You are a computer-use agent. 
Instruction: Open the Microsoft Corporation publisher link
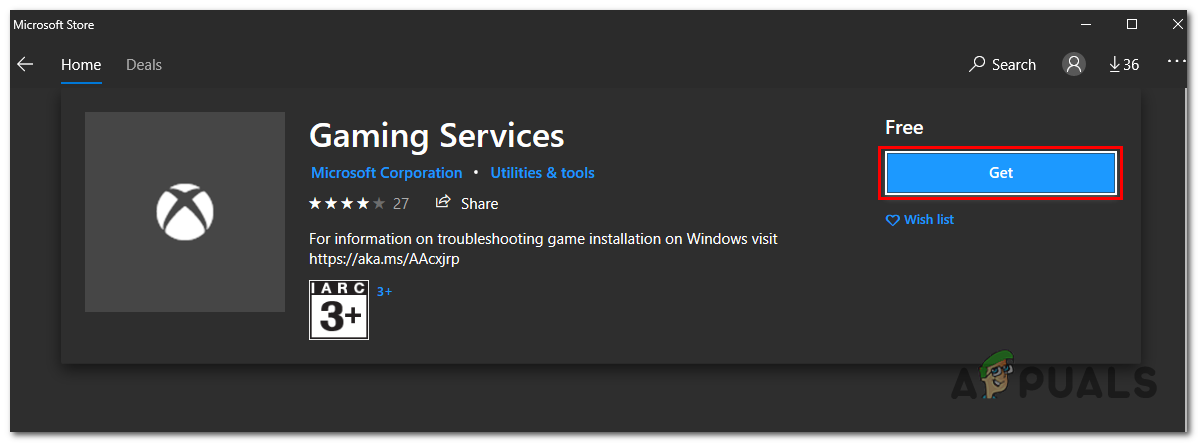[x=386, y=173]
